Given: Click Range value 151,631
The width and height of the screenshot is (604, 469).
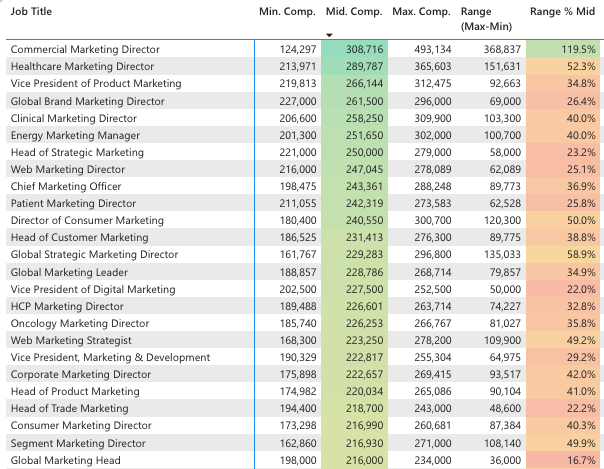Looking at the screenshot, I should coord(502,66).
